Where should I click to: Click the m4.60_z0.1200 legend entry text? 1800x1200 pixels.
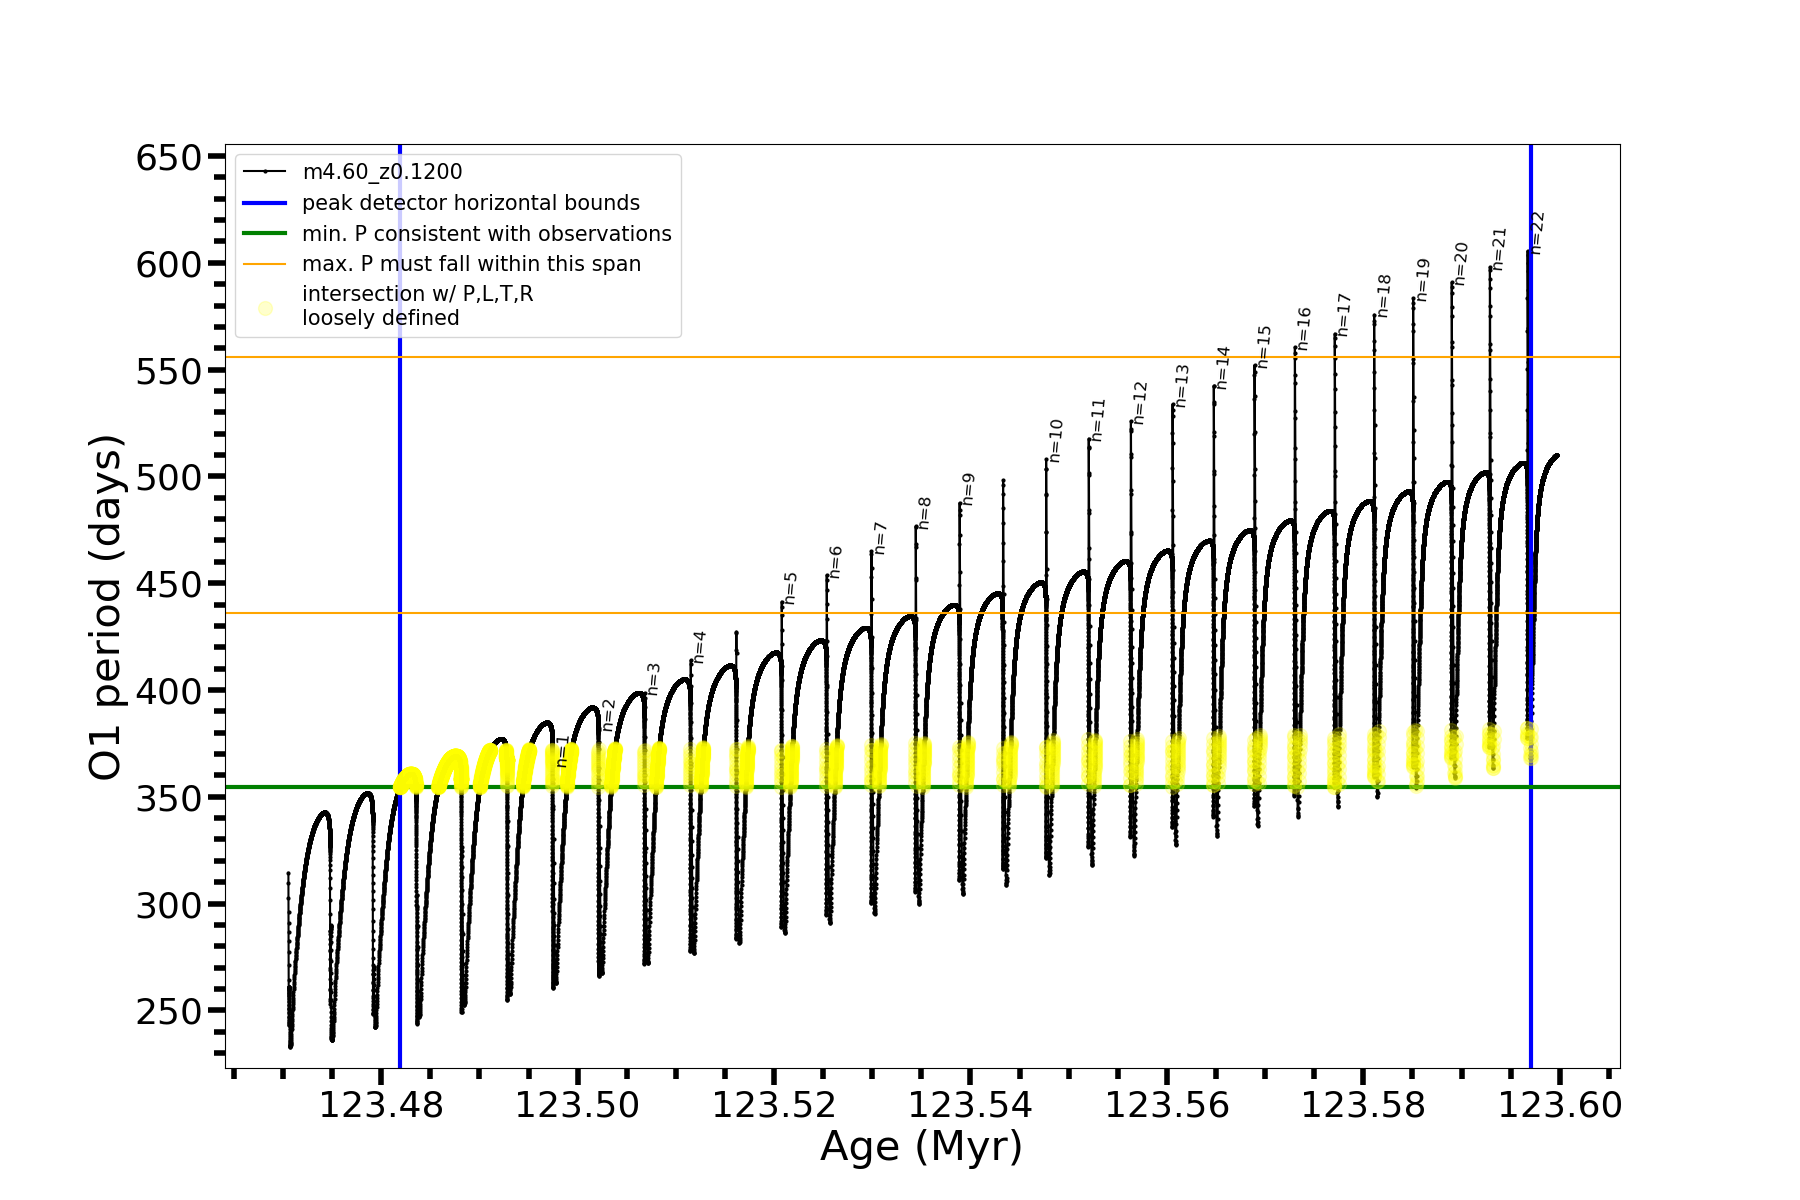[382, 172]
